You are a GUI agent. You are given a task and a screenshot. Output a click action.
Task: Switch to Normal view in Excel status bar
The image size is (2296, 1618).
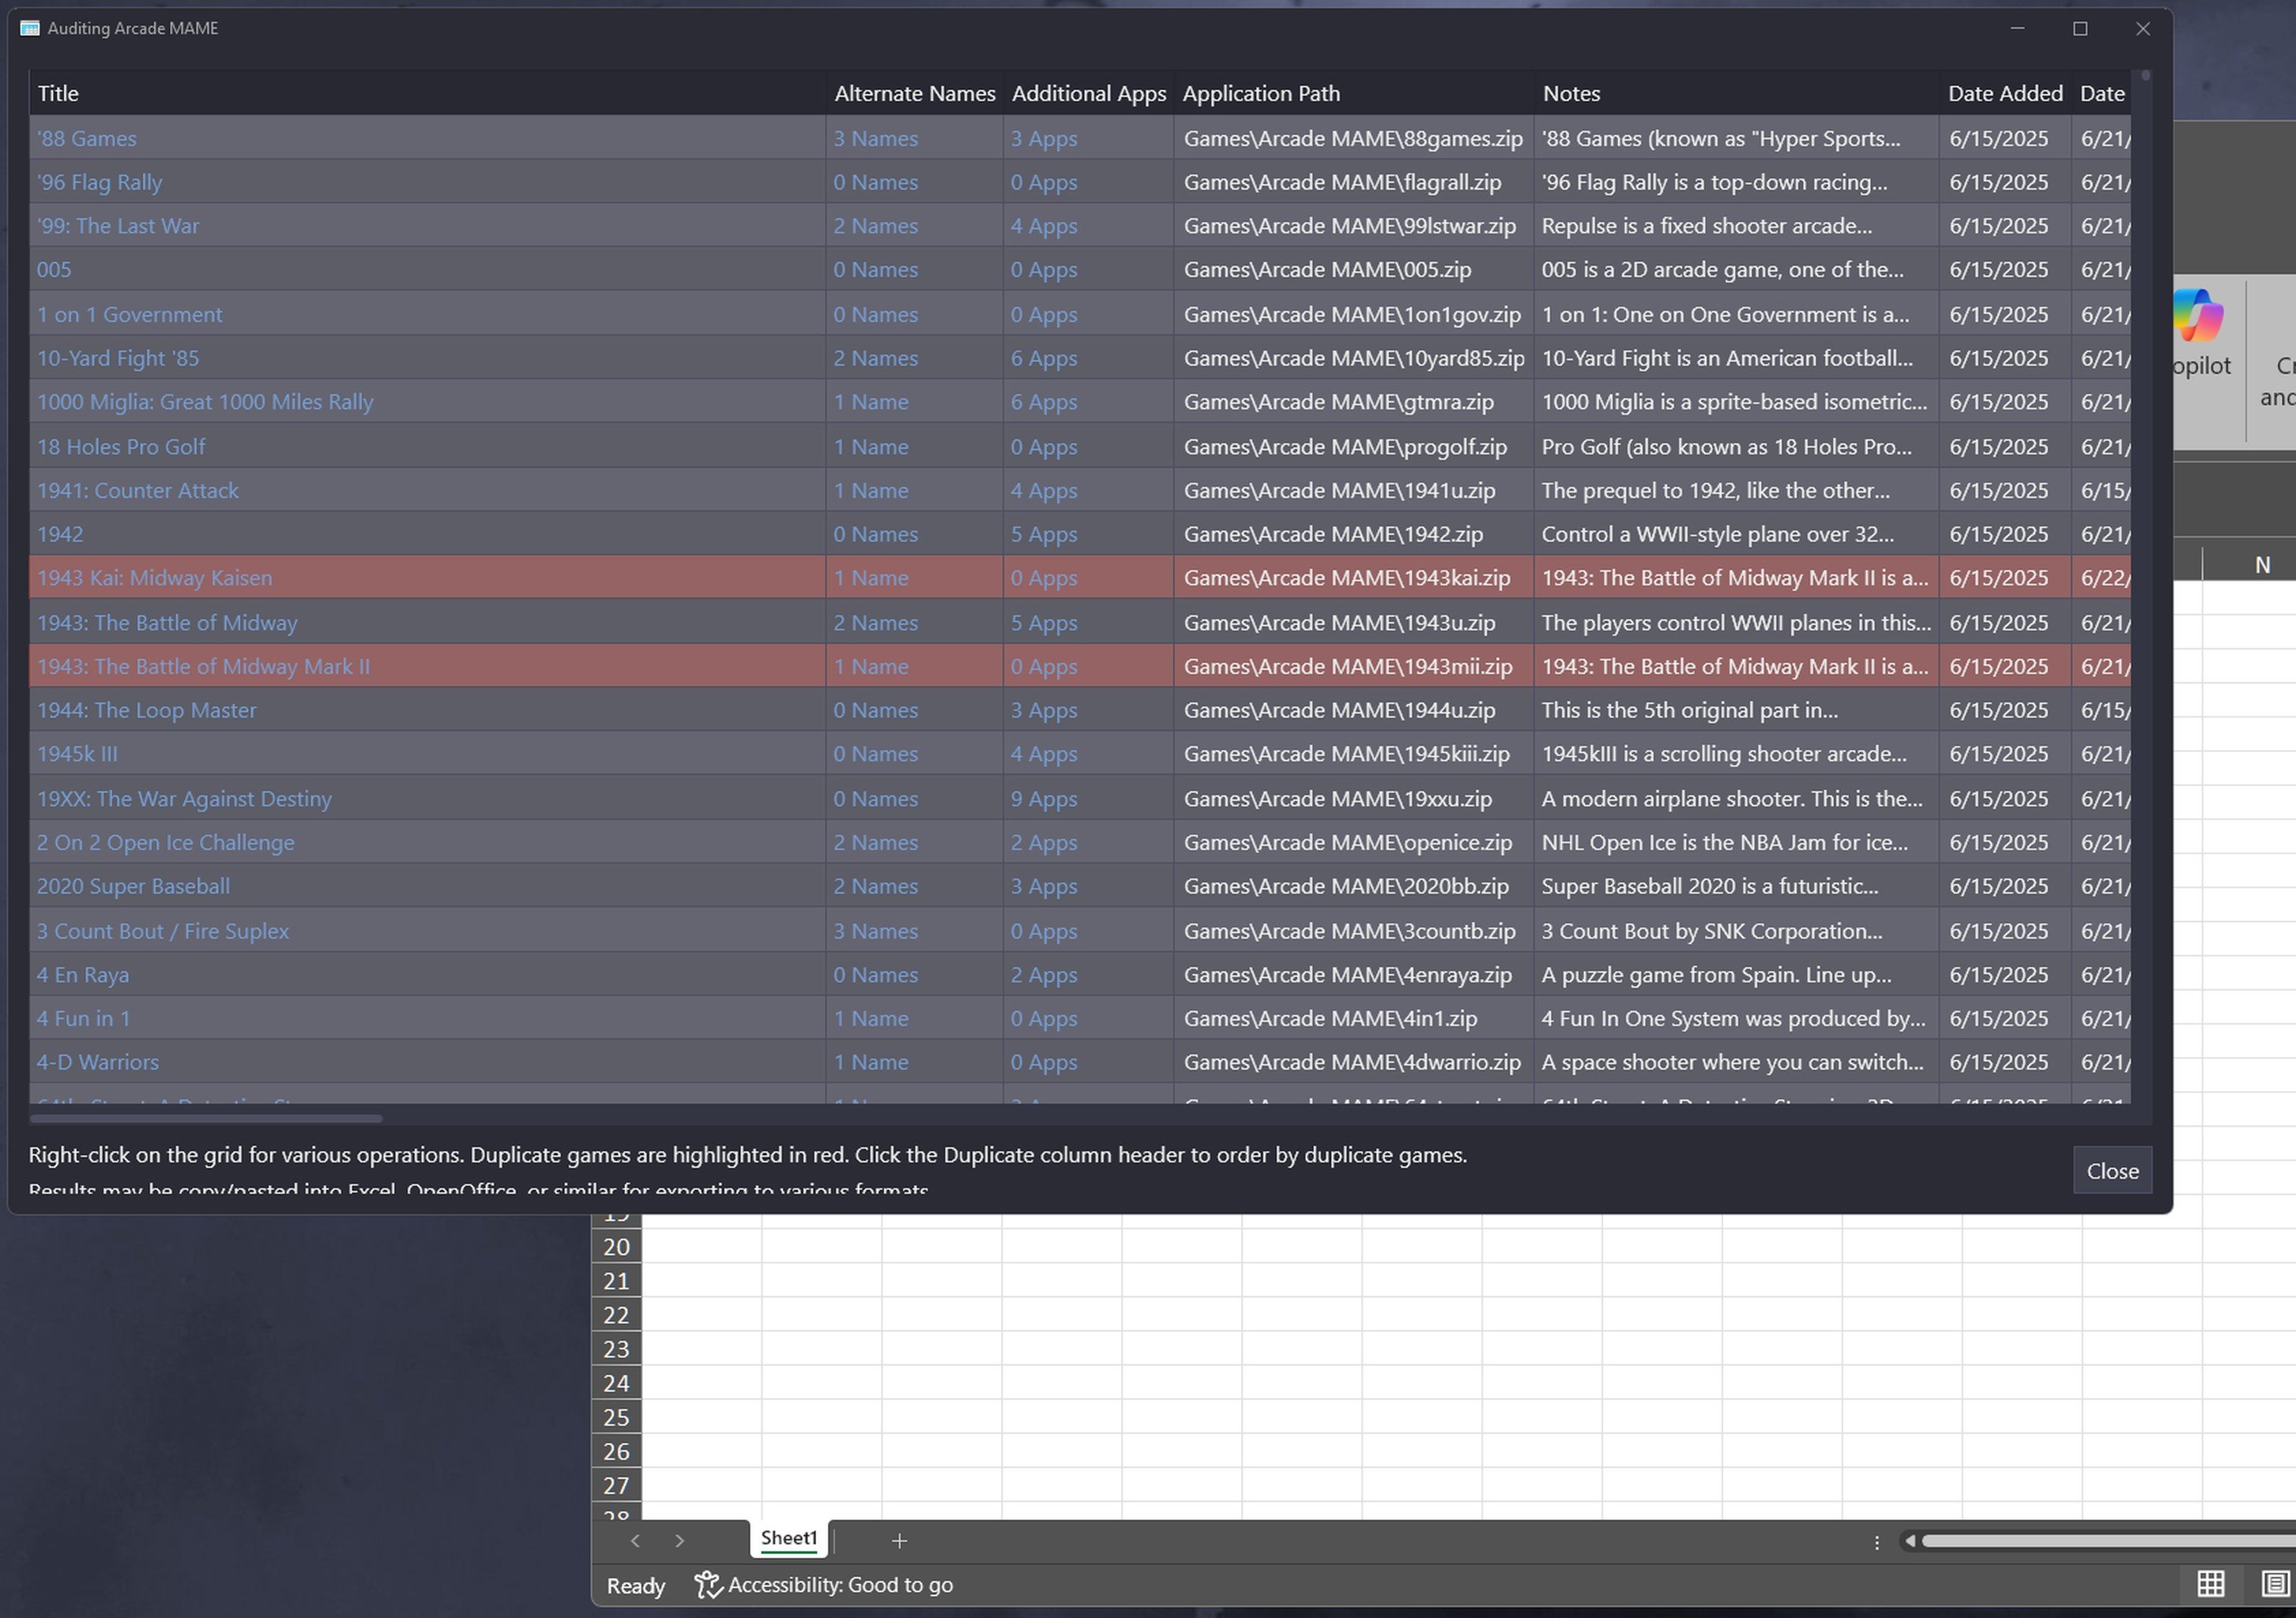[x=2211, y=1584]
